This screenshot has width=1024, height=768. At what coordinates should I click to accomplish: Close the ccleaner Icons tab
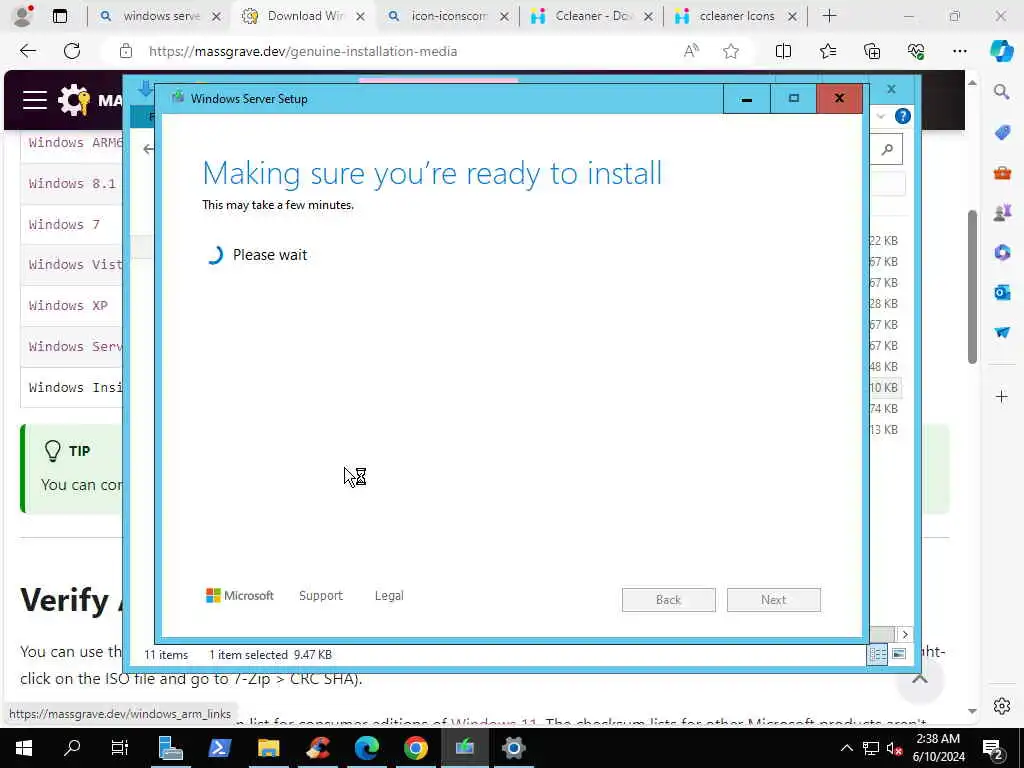(792, 16)
